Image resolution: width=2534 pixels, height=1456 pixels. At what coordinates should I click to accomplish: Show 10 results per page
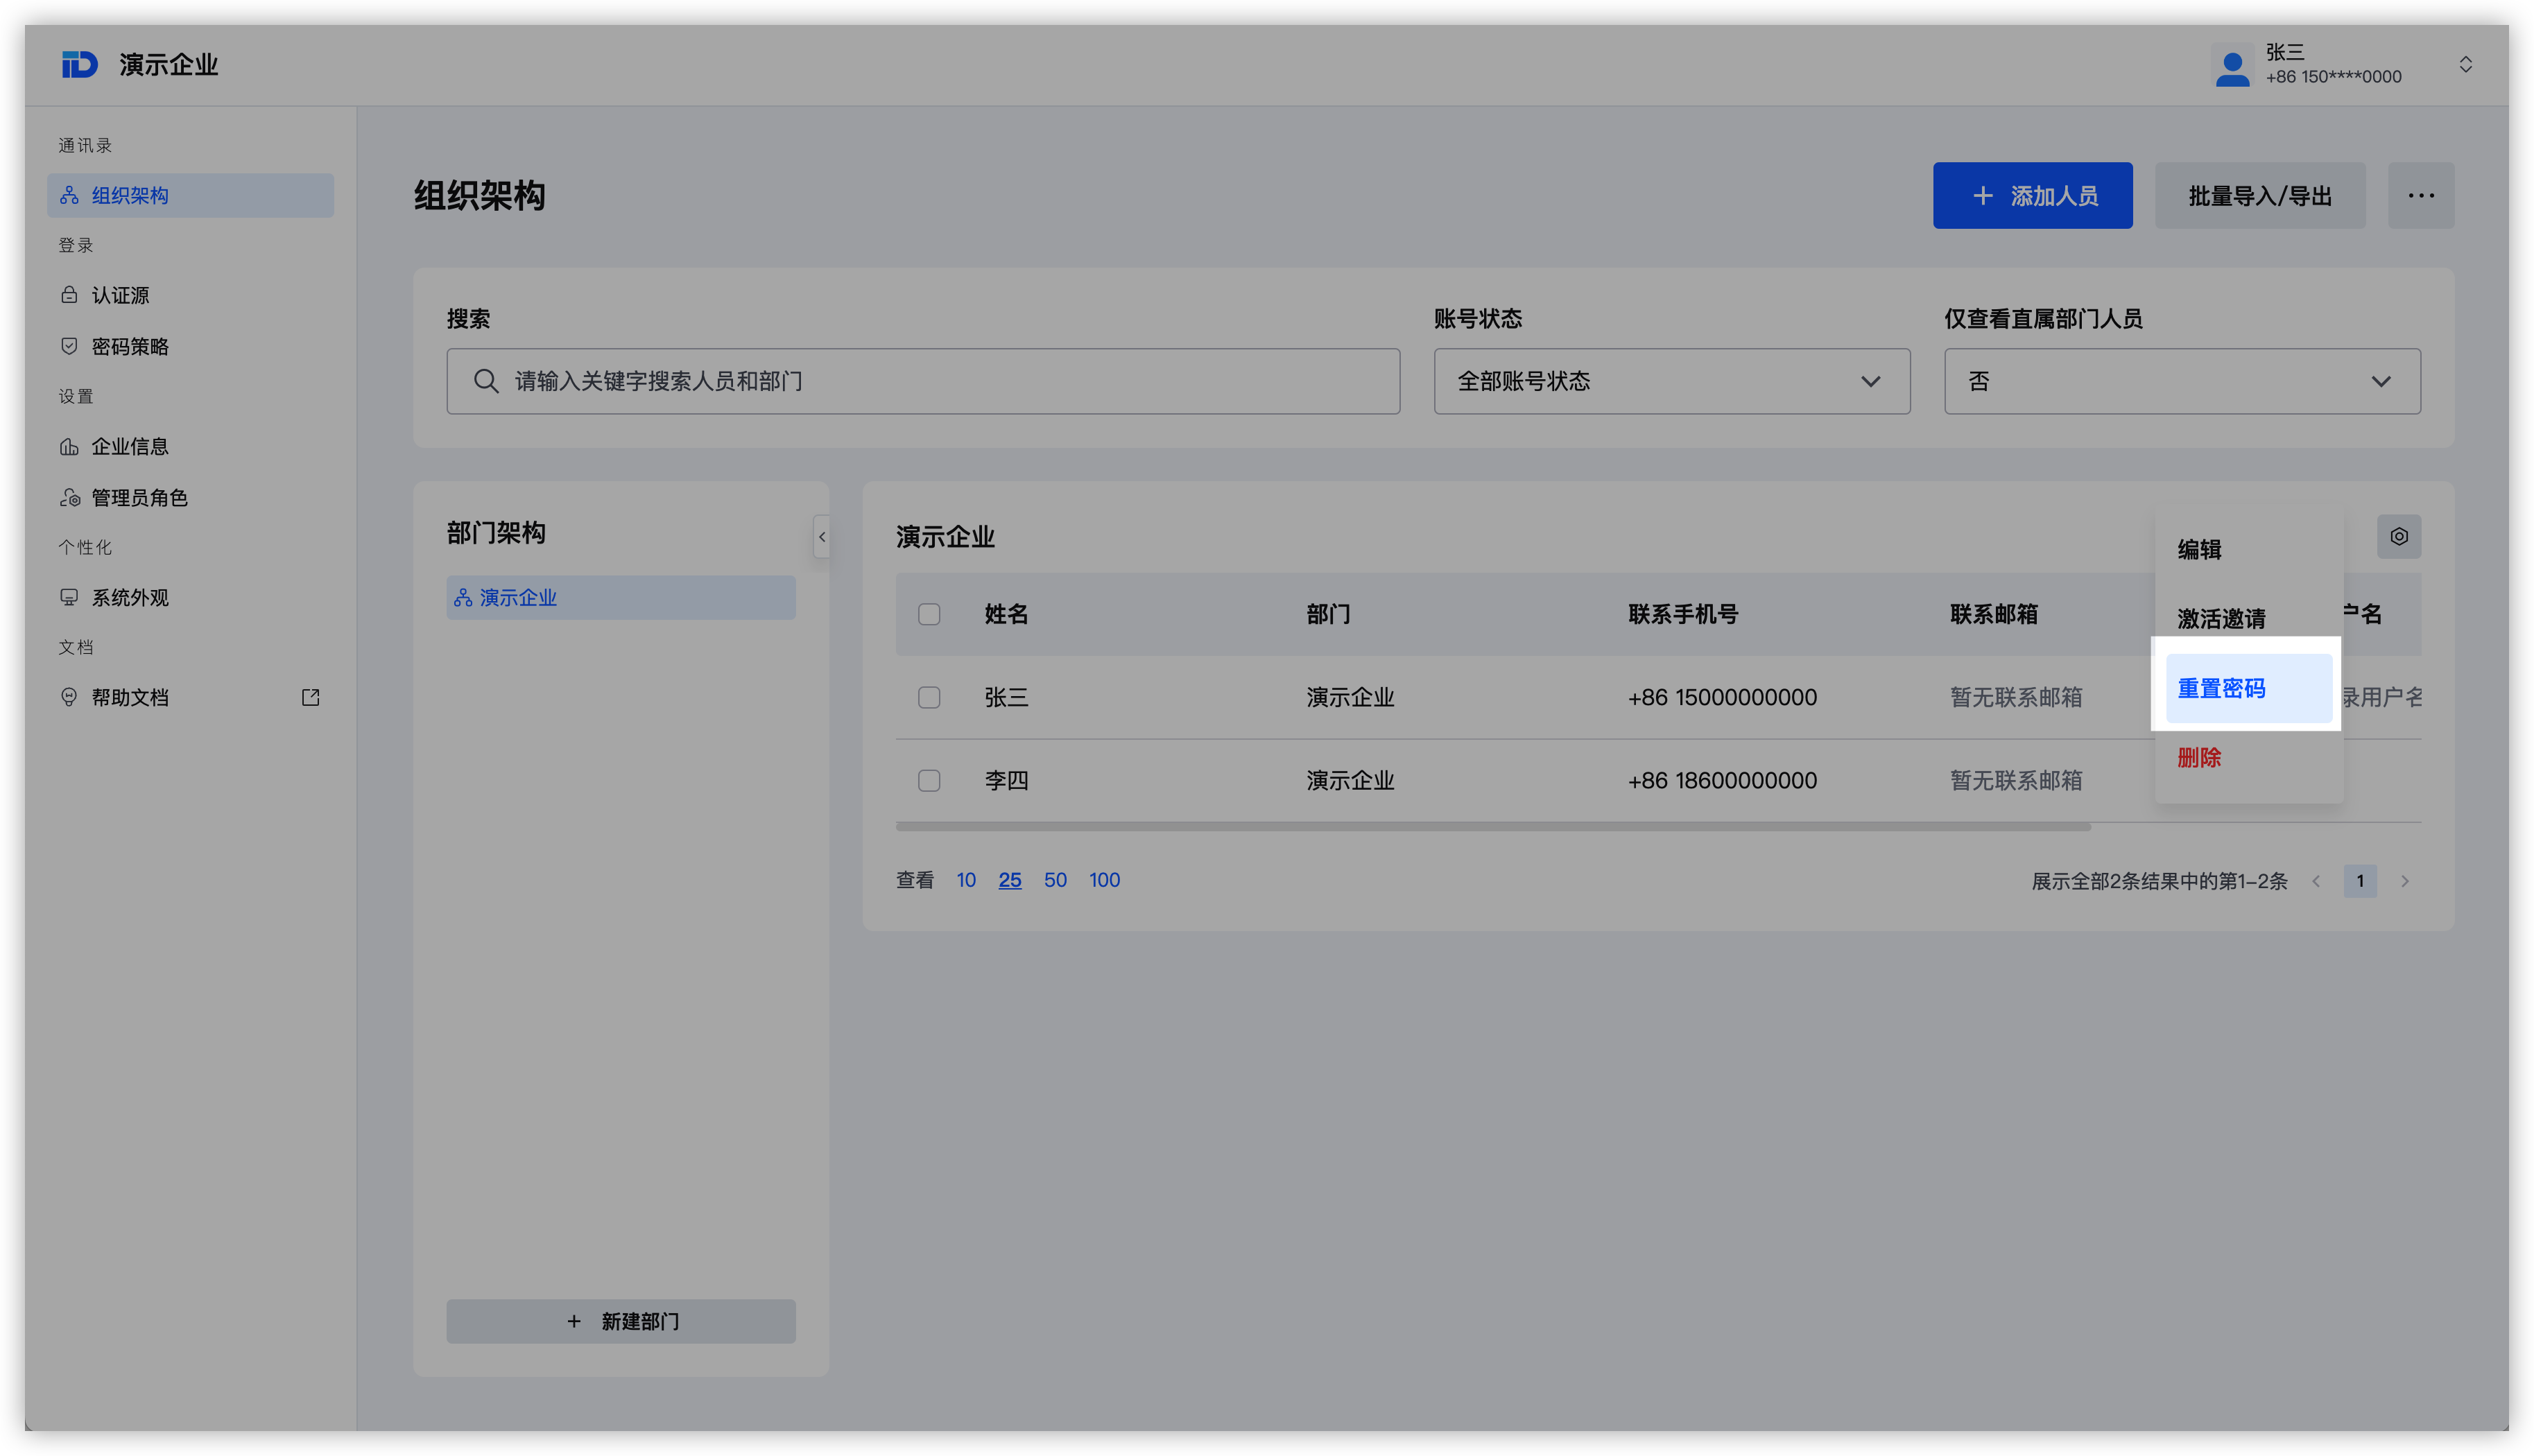click(966, 880)
